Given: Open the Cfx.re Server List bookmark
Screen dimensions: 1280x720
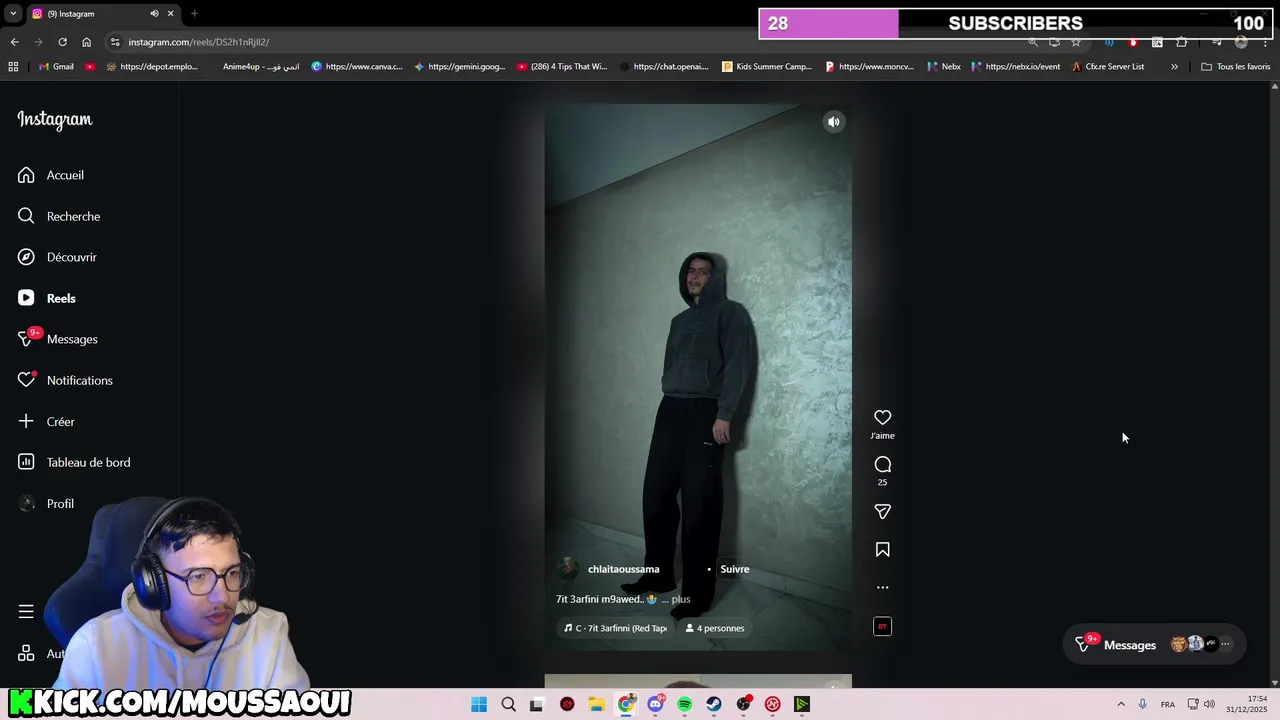Looking at the screenshot, I should click(x=1108, y=67).
